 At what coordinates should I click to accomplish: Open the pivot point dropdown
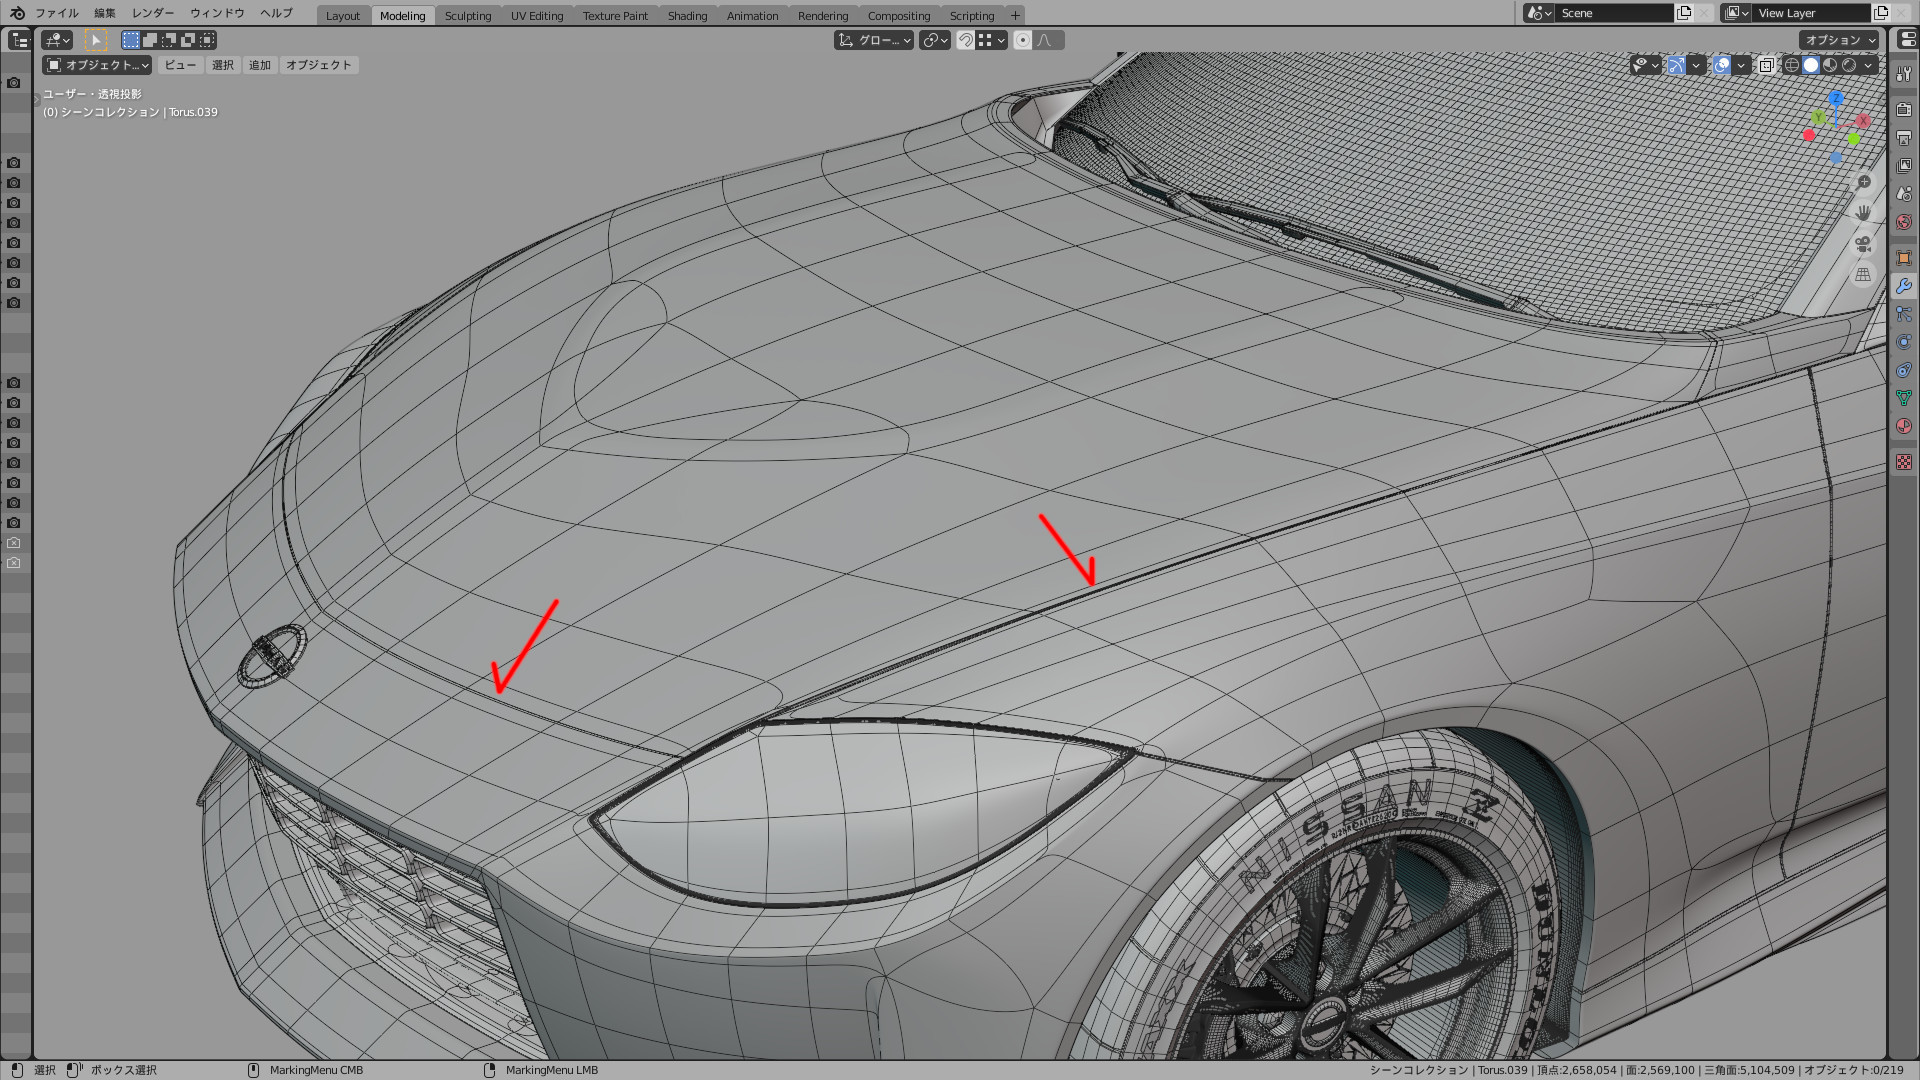[935, 40]
